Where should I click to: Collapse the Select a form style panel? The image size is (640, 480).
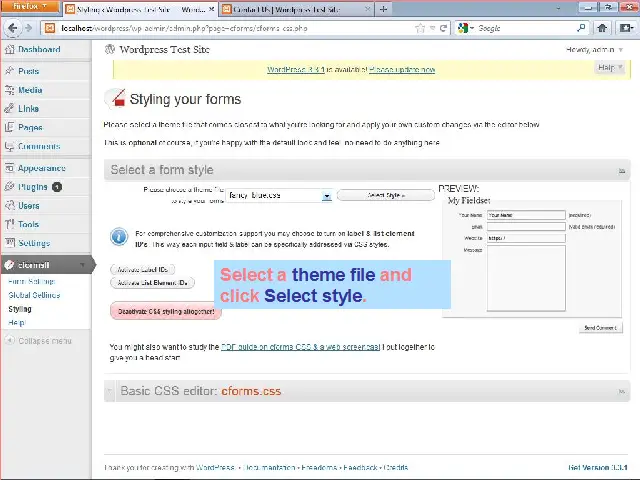[x=622, y=171]
